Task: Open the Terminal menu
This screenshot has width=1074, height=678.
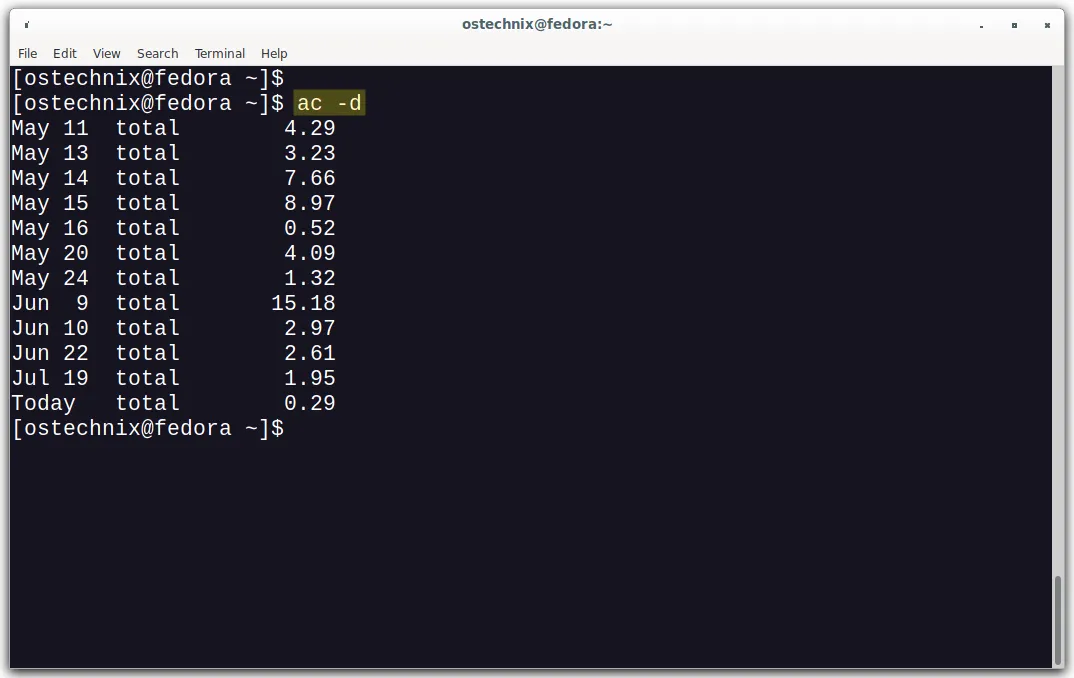Action: coord(220,53)
